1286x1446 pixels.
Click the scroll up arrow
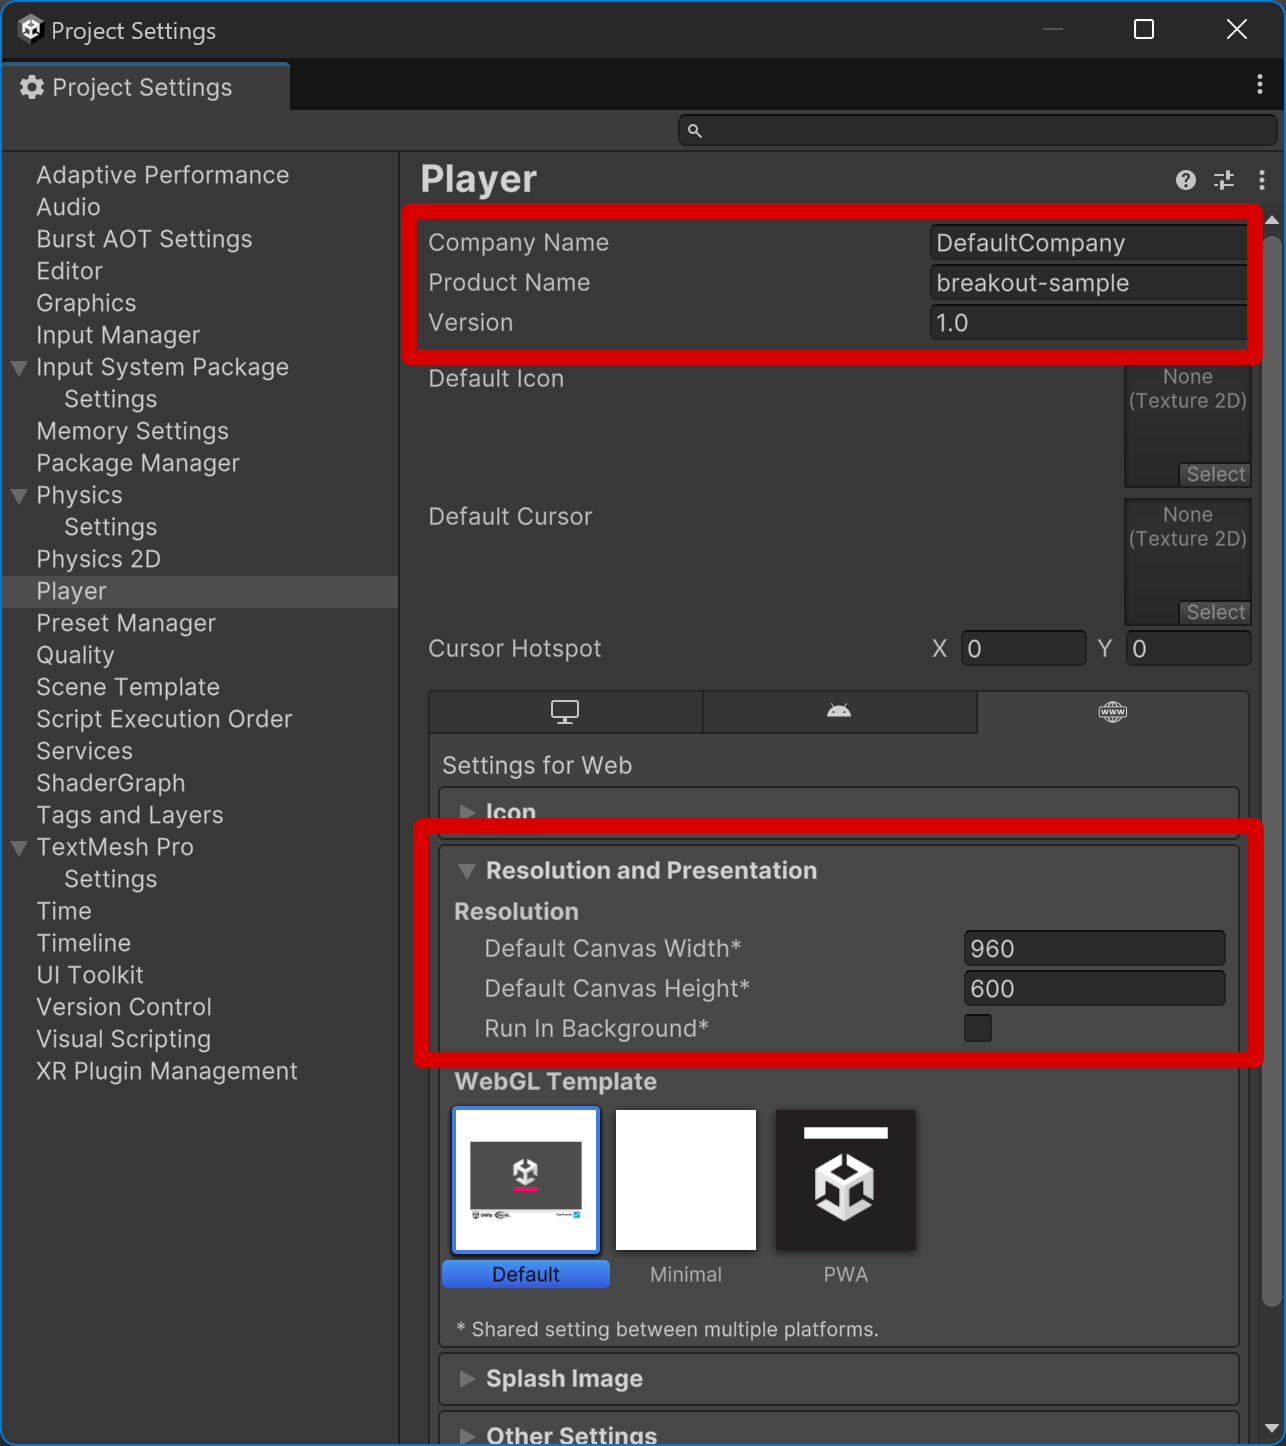point(1272,219)
